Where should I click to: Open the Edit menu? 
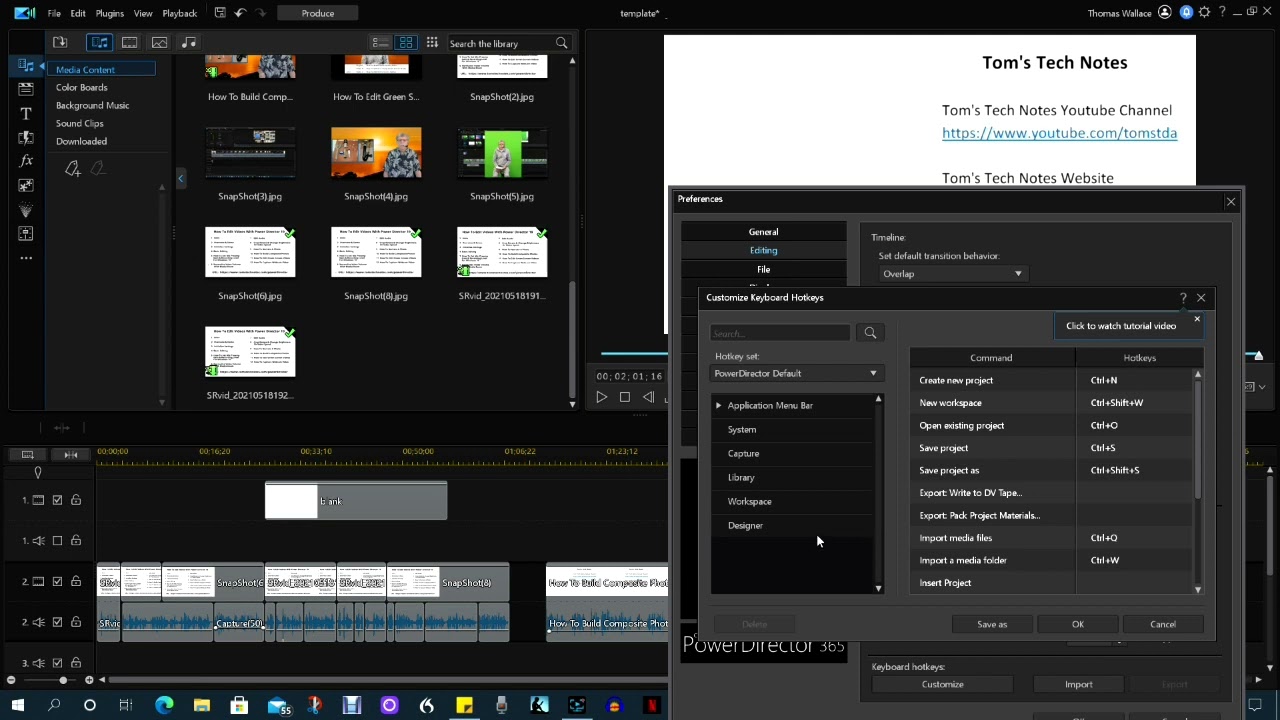78,13
